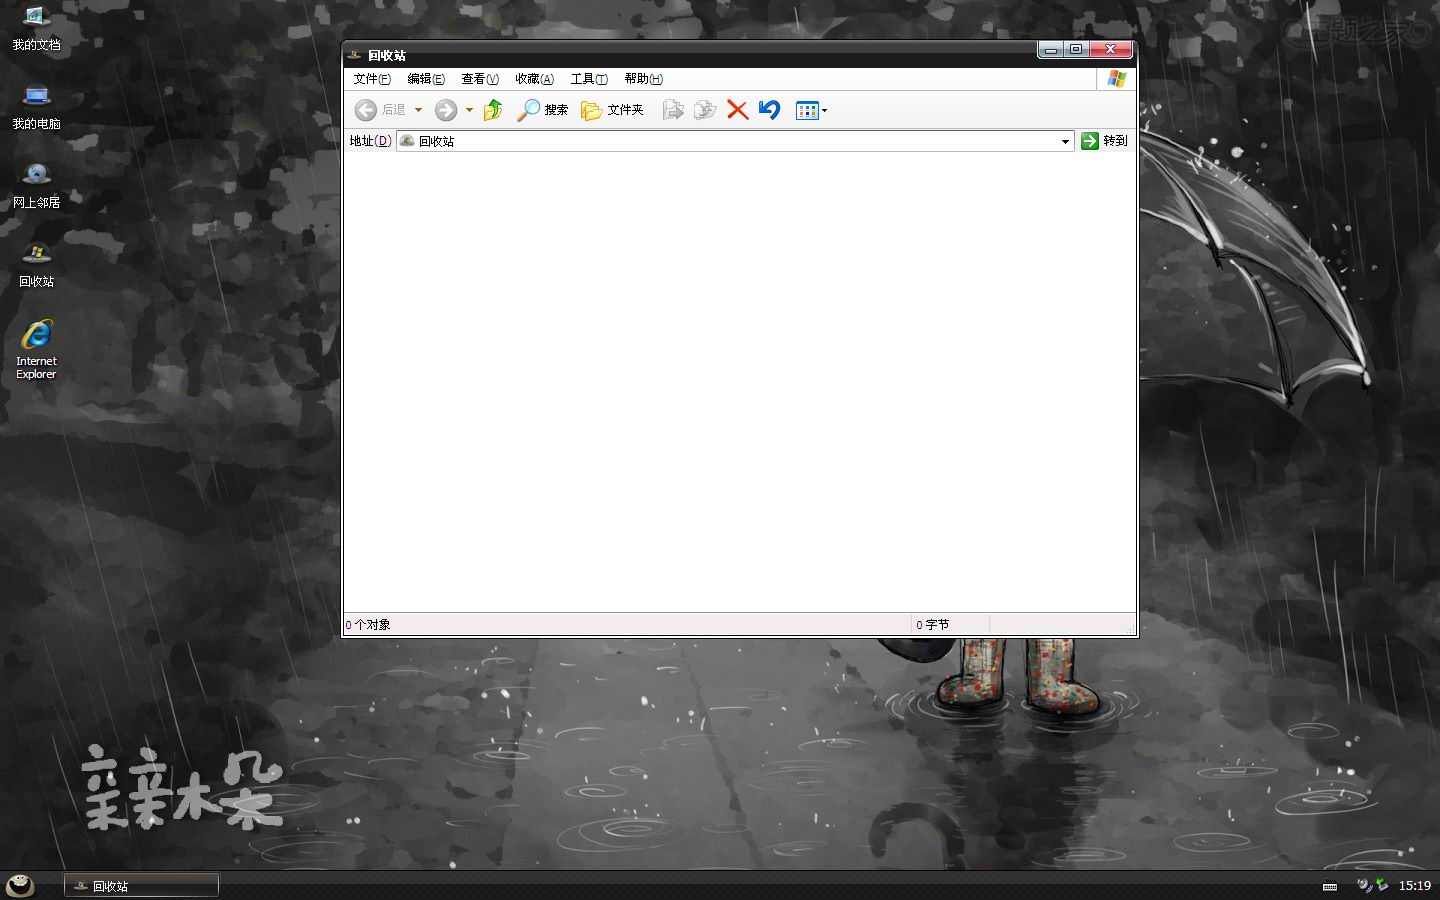Open the 查看(V) menu
The image size is (1440, 900).
pos(480,79)
